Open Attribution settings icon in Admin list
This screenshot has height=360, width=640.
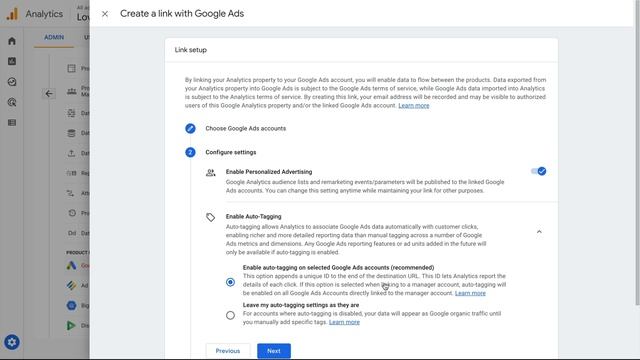(71, 193)
